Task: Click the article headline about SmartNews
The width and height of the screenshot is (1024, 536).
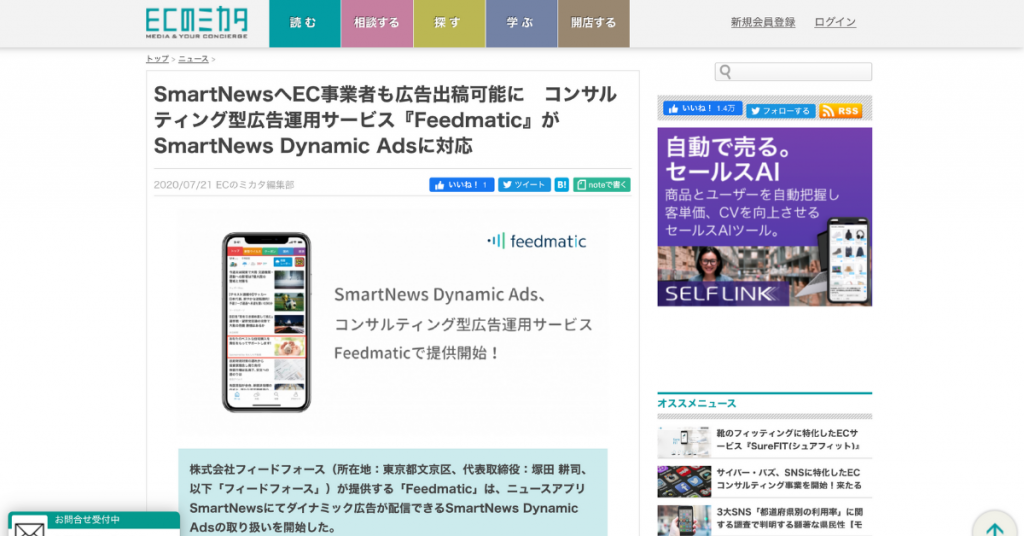Action: (x=385, y=120)
